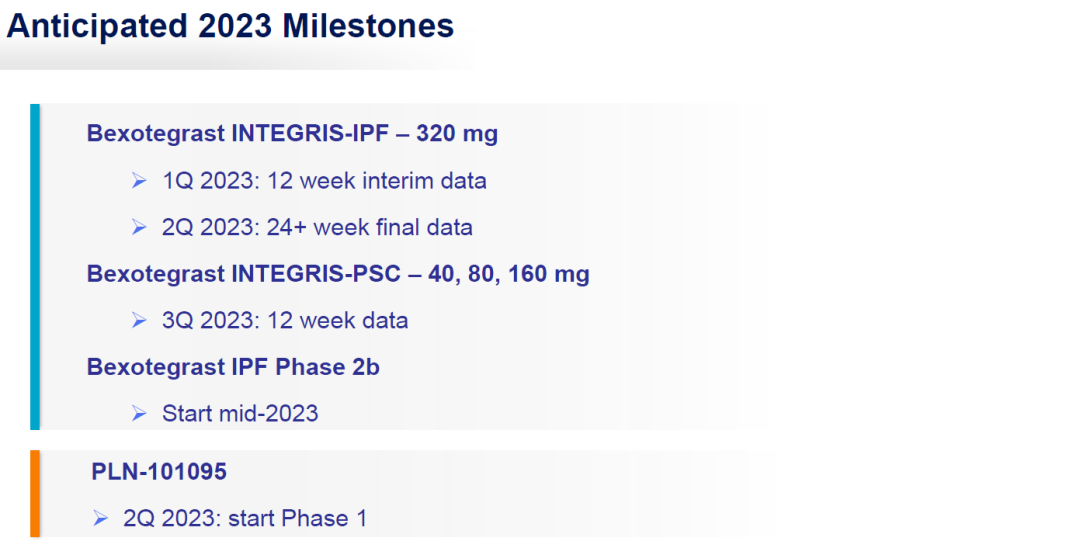Click the arrow bullet before Start mid-2023
The image size is (1080, 548).
pyautogui.click(x=139, y=414)
